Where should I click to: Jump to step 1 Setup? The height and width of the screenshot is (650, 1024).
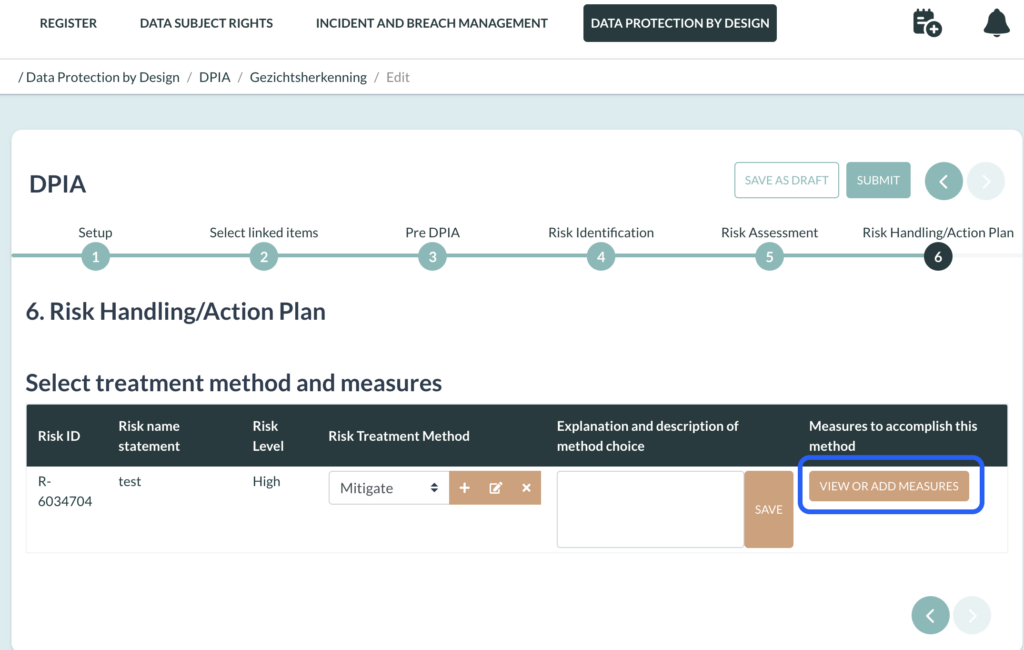[x=95, y=257]
